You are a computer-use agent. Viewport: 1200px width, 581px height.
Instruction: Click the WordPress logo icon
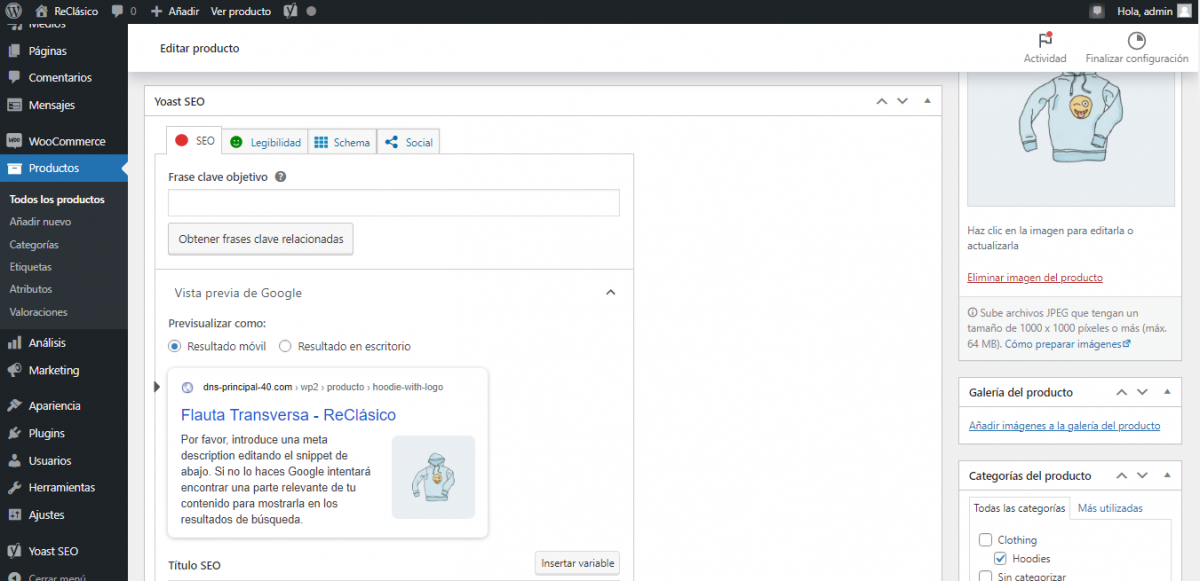pyautogui.click(x=14, y=11)
